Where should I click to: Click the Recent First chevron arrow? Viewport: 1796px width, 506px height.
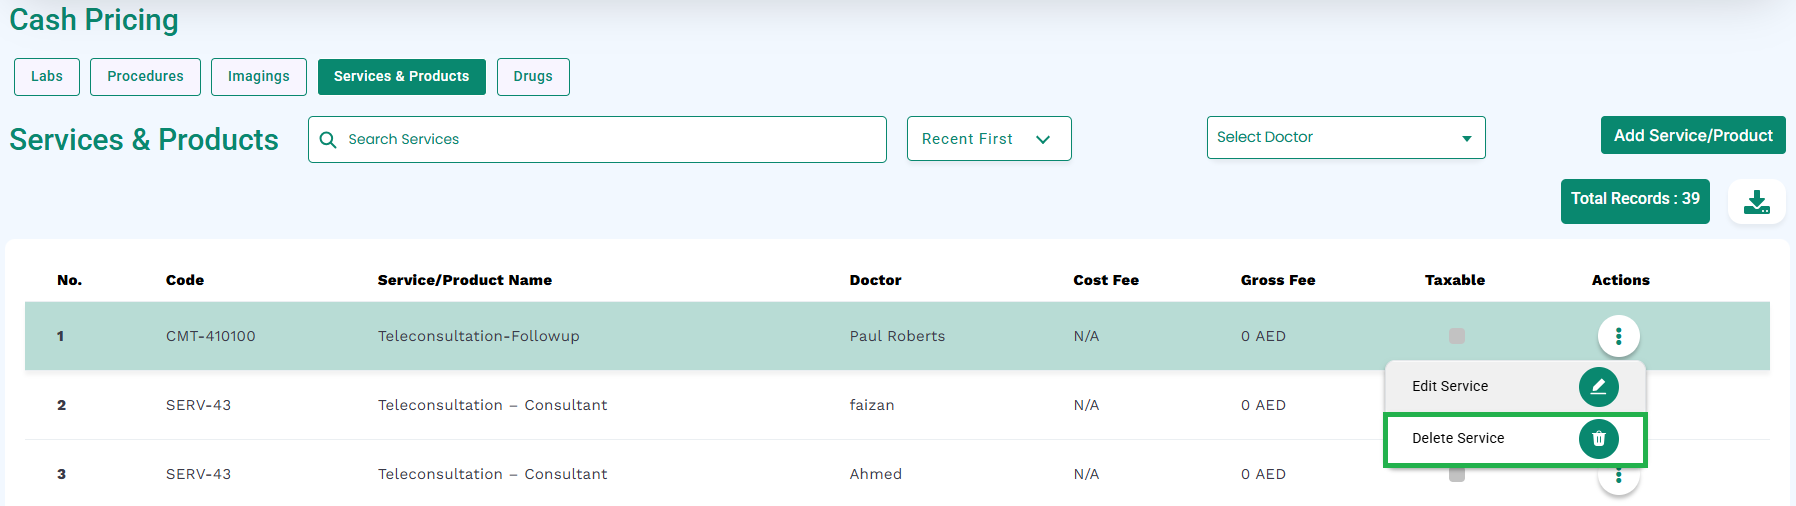pyautogui.click(x=1043, y=140)
